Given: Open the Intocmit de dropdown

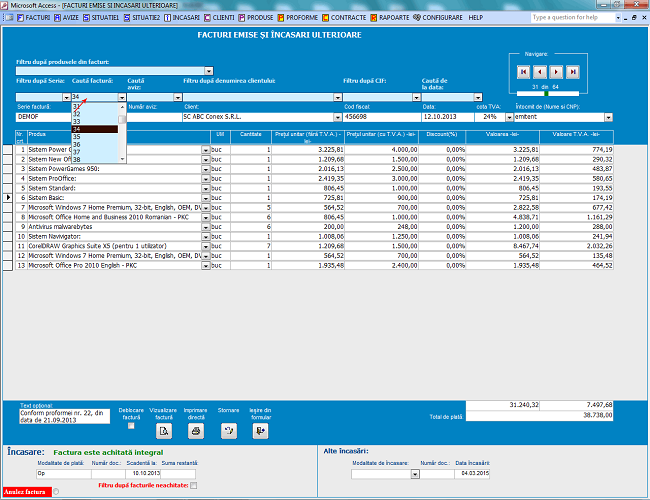Looking at the screenshot, I should [608, 117].
